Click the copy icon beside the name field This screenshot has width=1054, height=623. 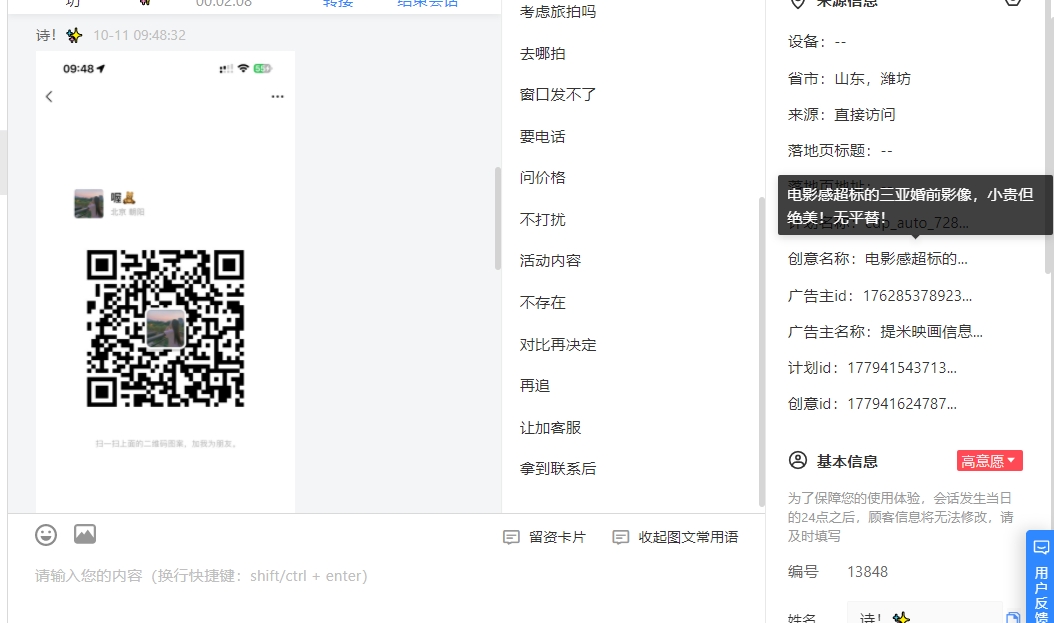1012,618
